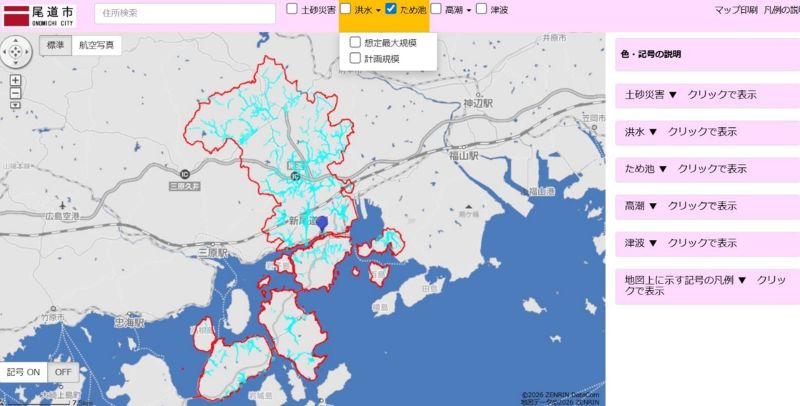
Task: Click the Onomichi City logo
Action: [40, 14]
